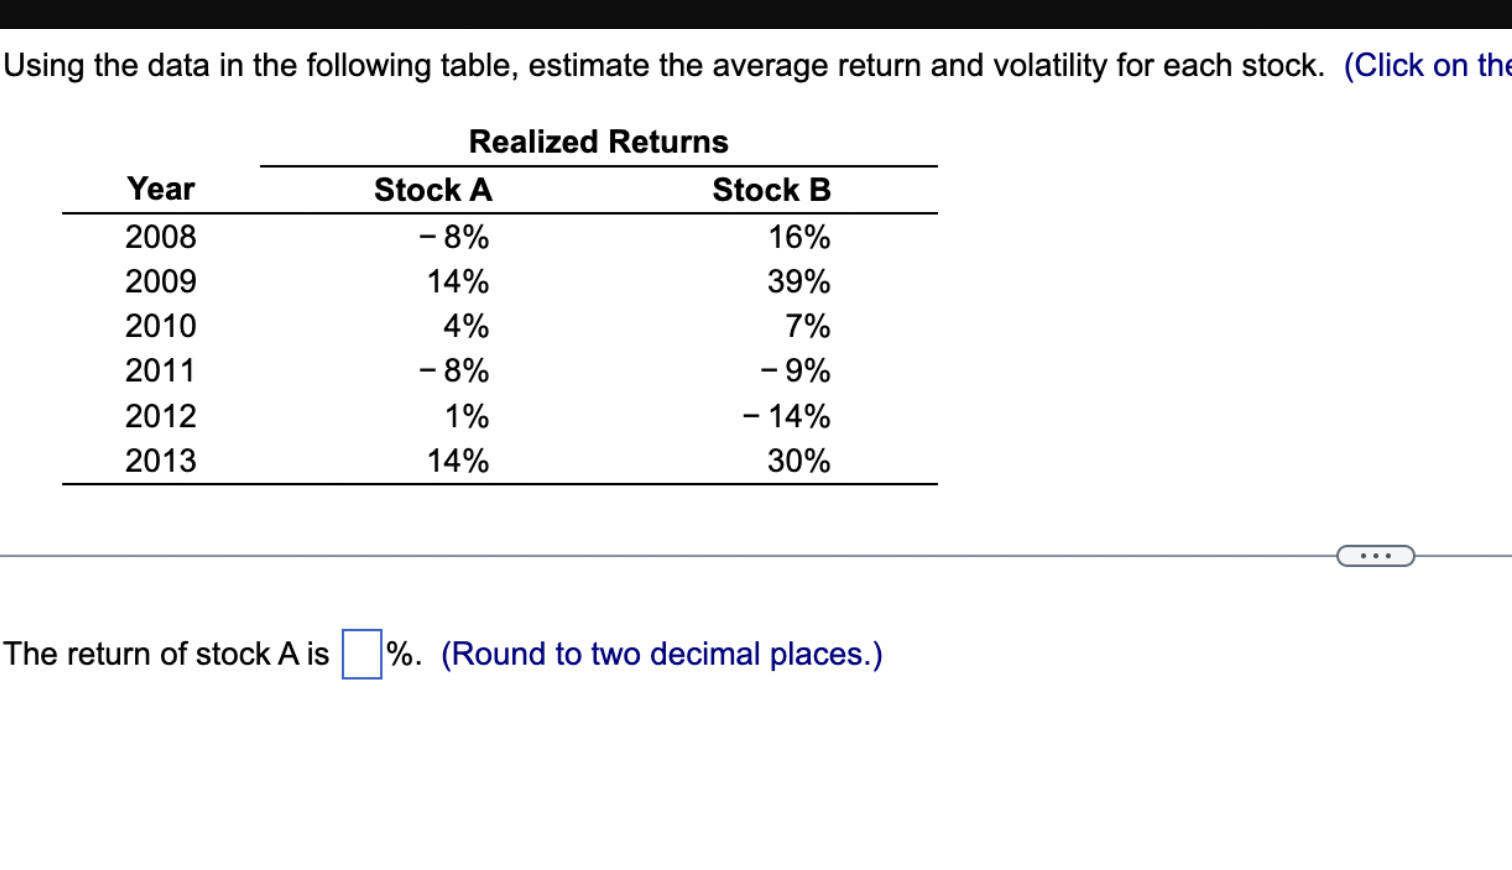Open the ellipsis options button on the divider
This screenshot has width=1512, height=870.
pos(1376,555)
